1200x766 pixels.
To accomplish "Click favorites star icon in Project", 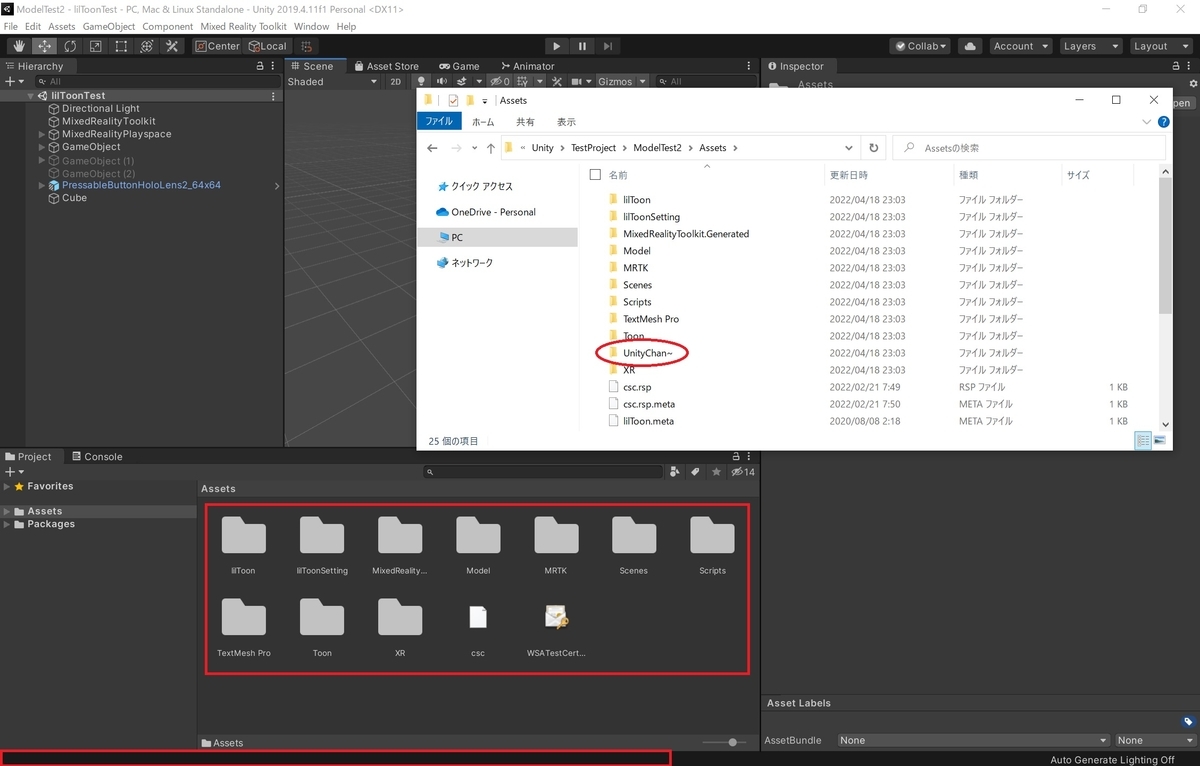I will coord(715,472).
